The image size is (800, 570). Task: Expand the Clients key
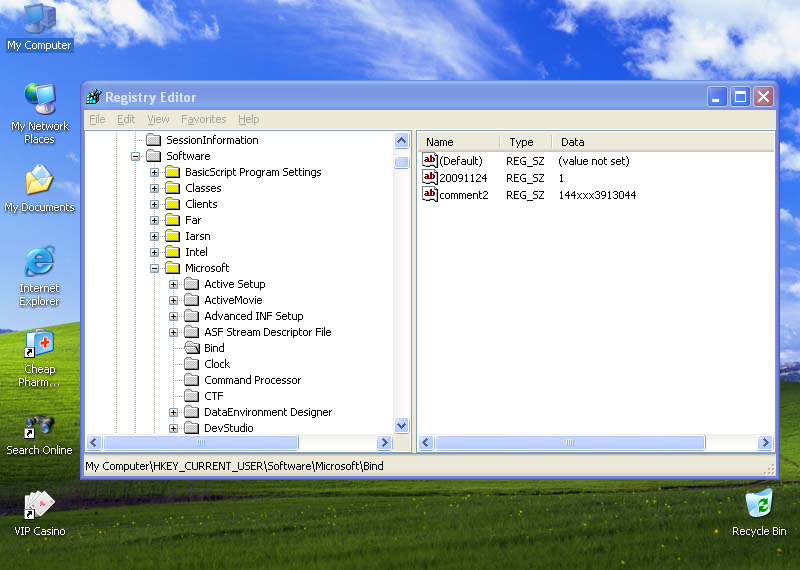pos(154,204)
